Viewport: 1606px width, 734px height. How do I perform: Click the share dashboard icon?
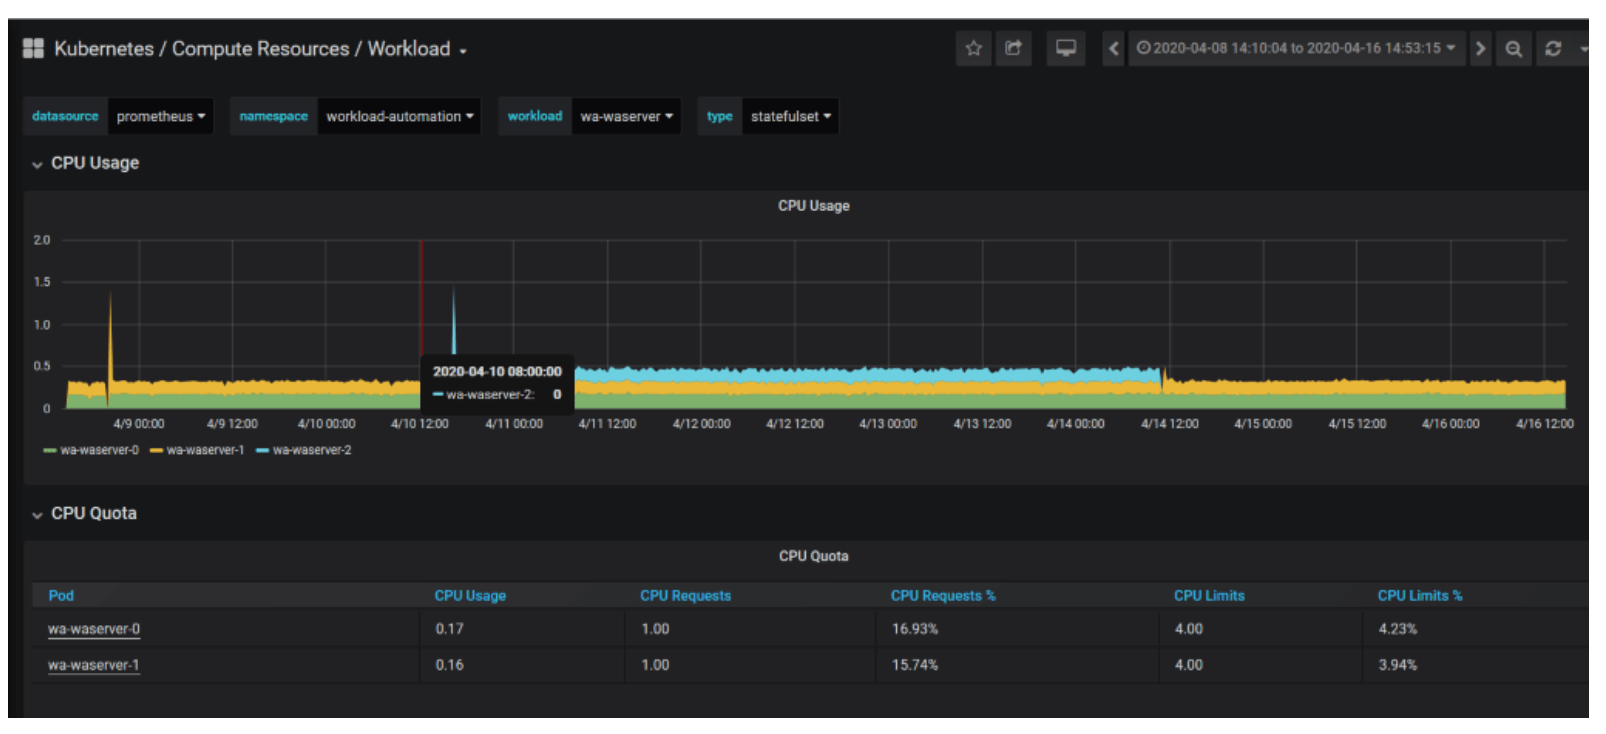coord(1013,48)
